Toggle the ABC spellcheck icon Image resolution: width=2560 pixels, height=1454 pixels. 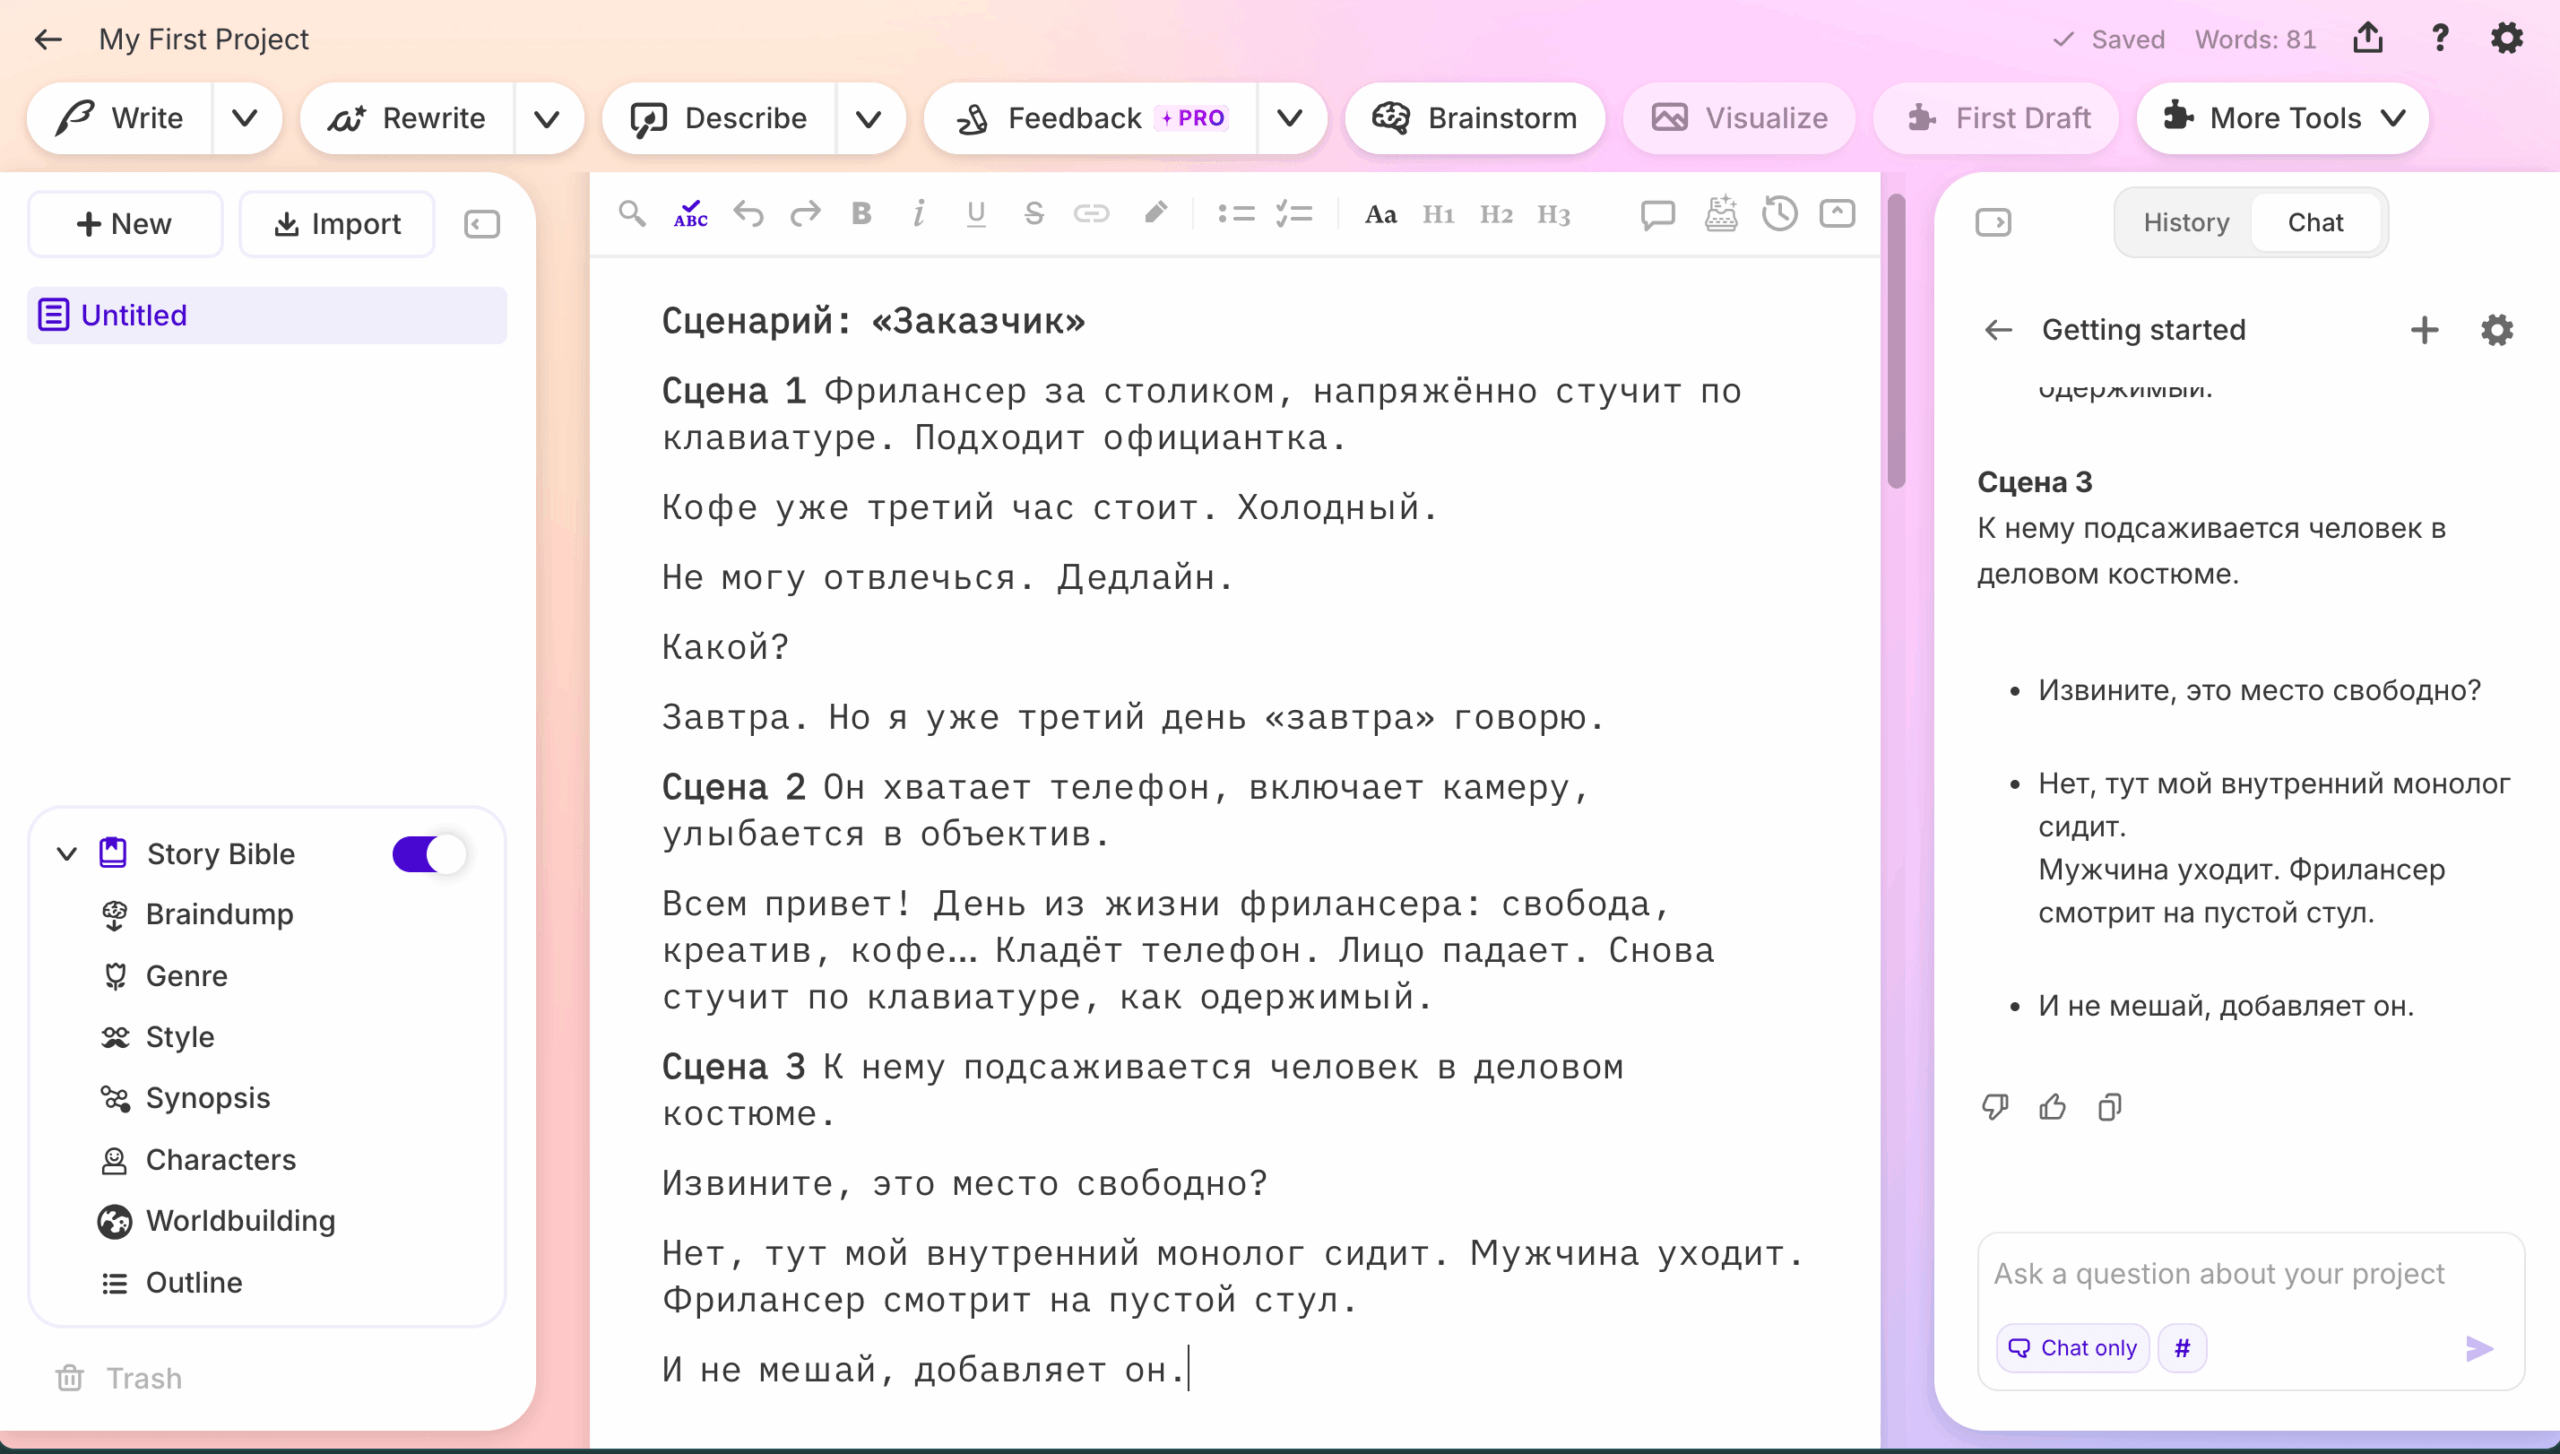pos(690,213)
